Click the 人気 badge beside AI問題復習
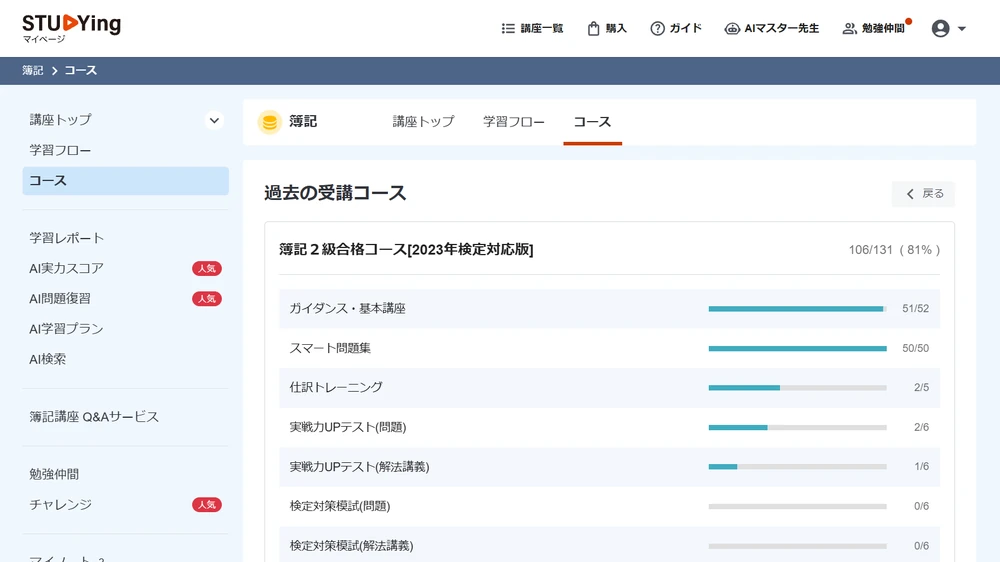This screenshot has height=562, width=1000. point(207,299)
